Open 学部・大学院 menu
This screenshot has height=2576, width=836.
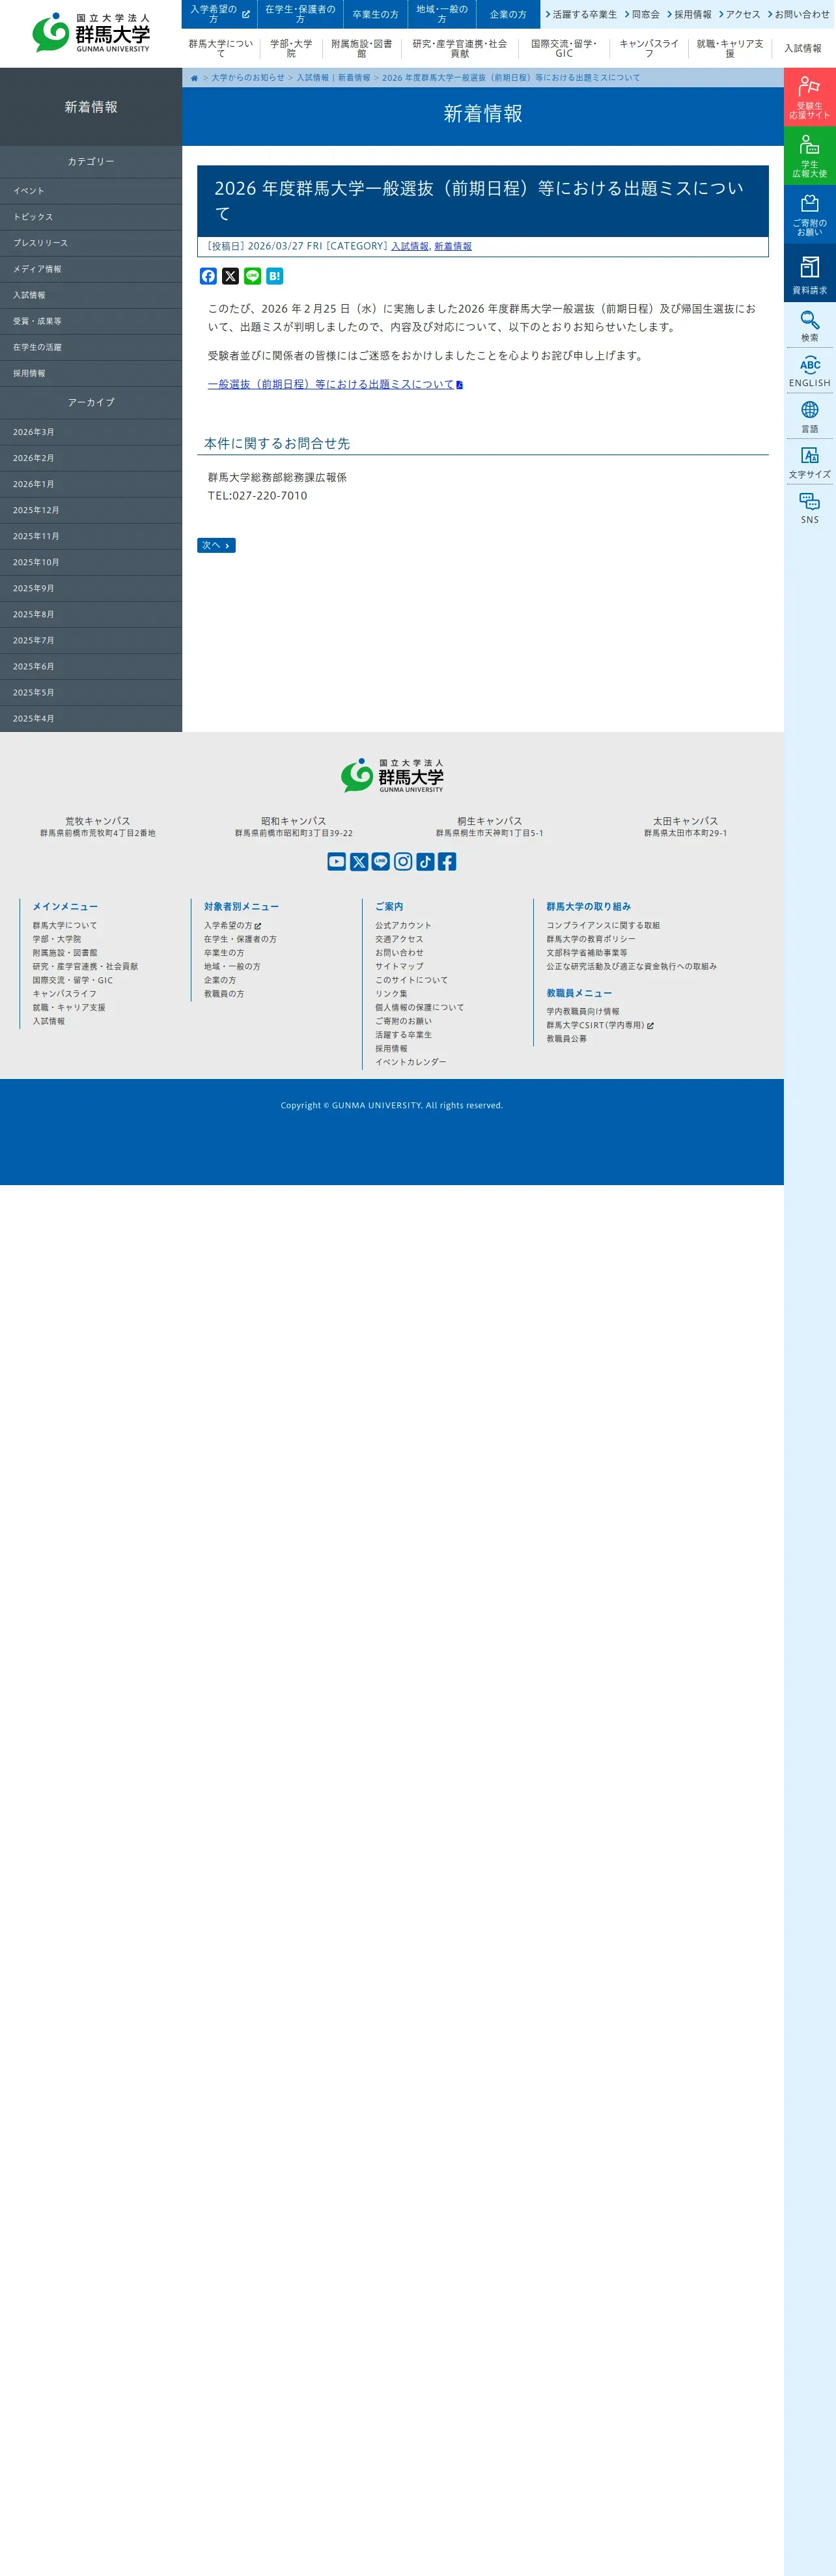[x=291, y=48]
